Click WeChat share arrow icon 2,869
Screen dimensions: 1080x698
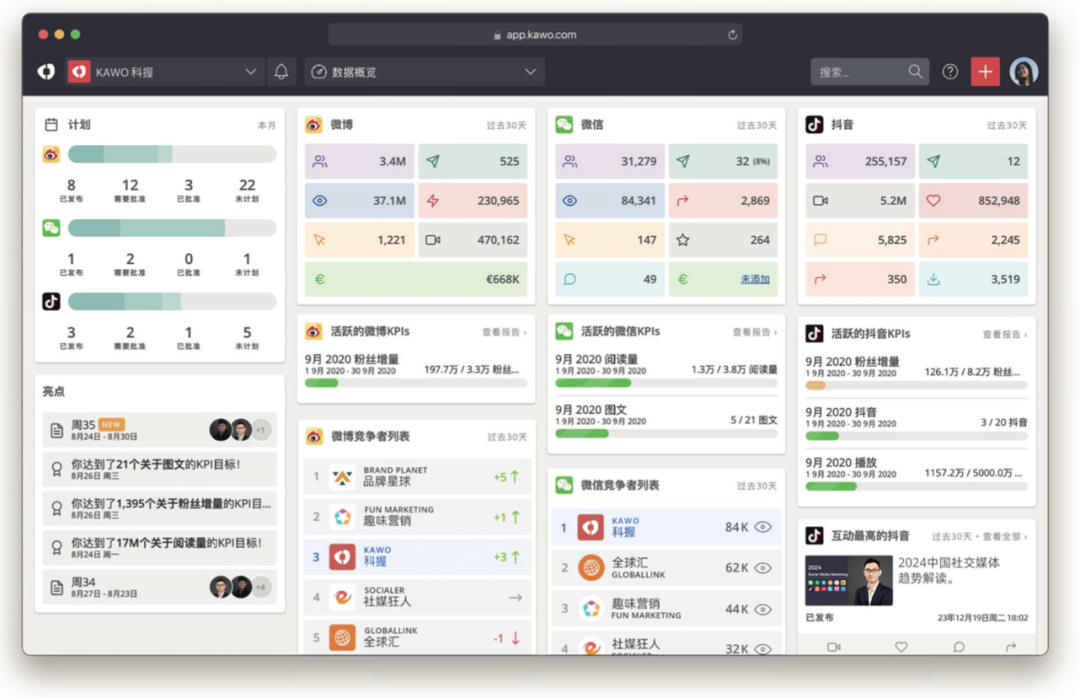[x=683, y=201]
